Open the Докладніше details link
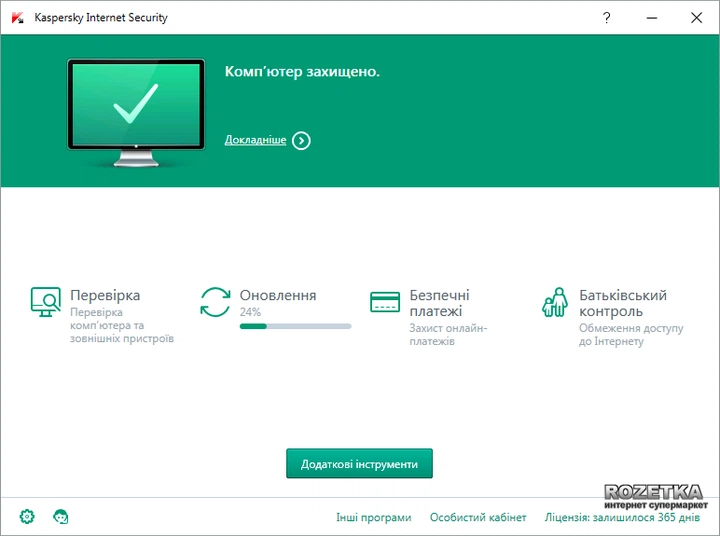Image resolution: width=720 pixels, height=536 pixels. pyautogui.click(x=255, y=140)
